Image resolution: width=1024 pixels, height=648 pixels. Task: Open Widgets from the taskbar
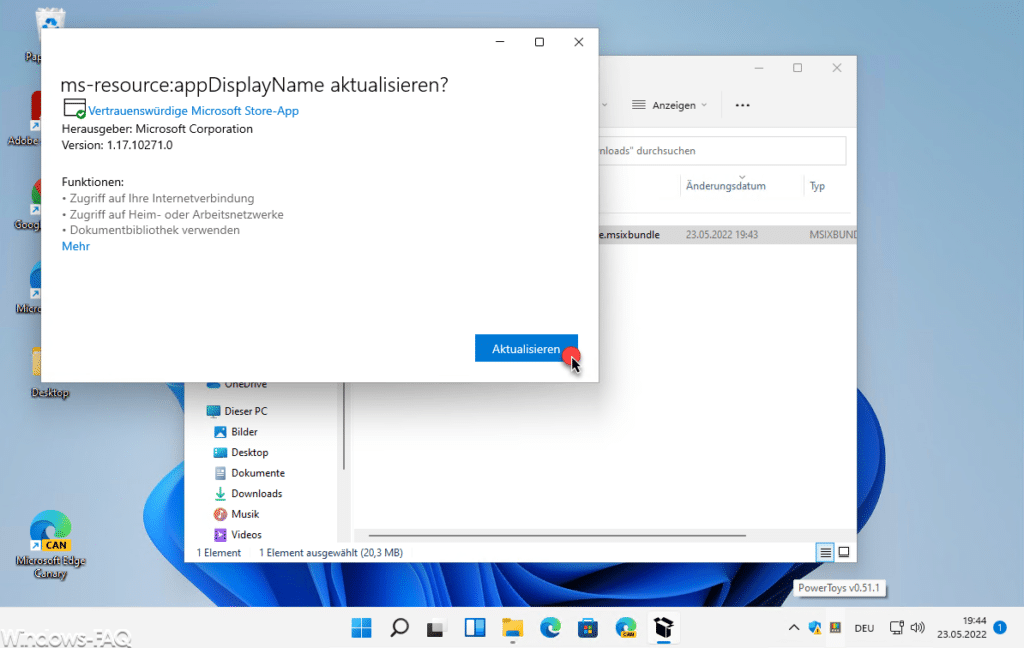(475, 628)
